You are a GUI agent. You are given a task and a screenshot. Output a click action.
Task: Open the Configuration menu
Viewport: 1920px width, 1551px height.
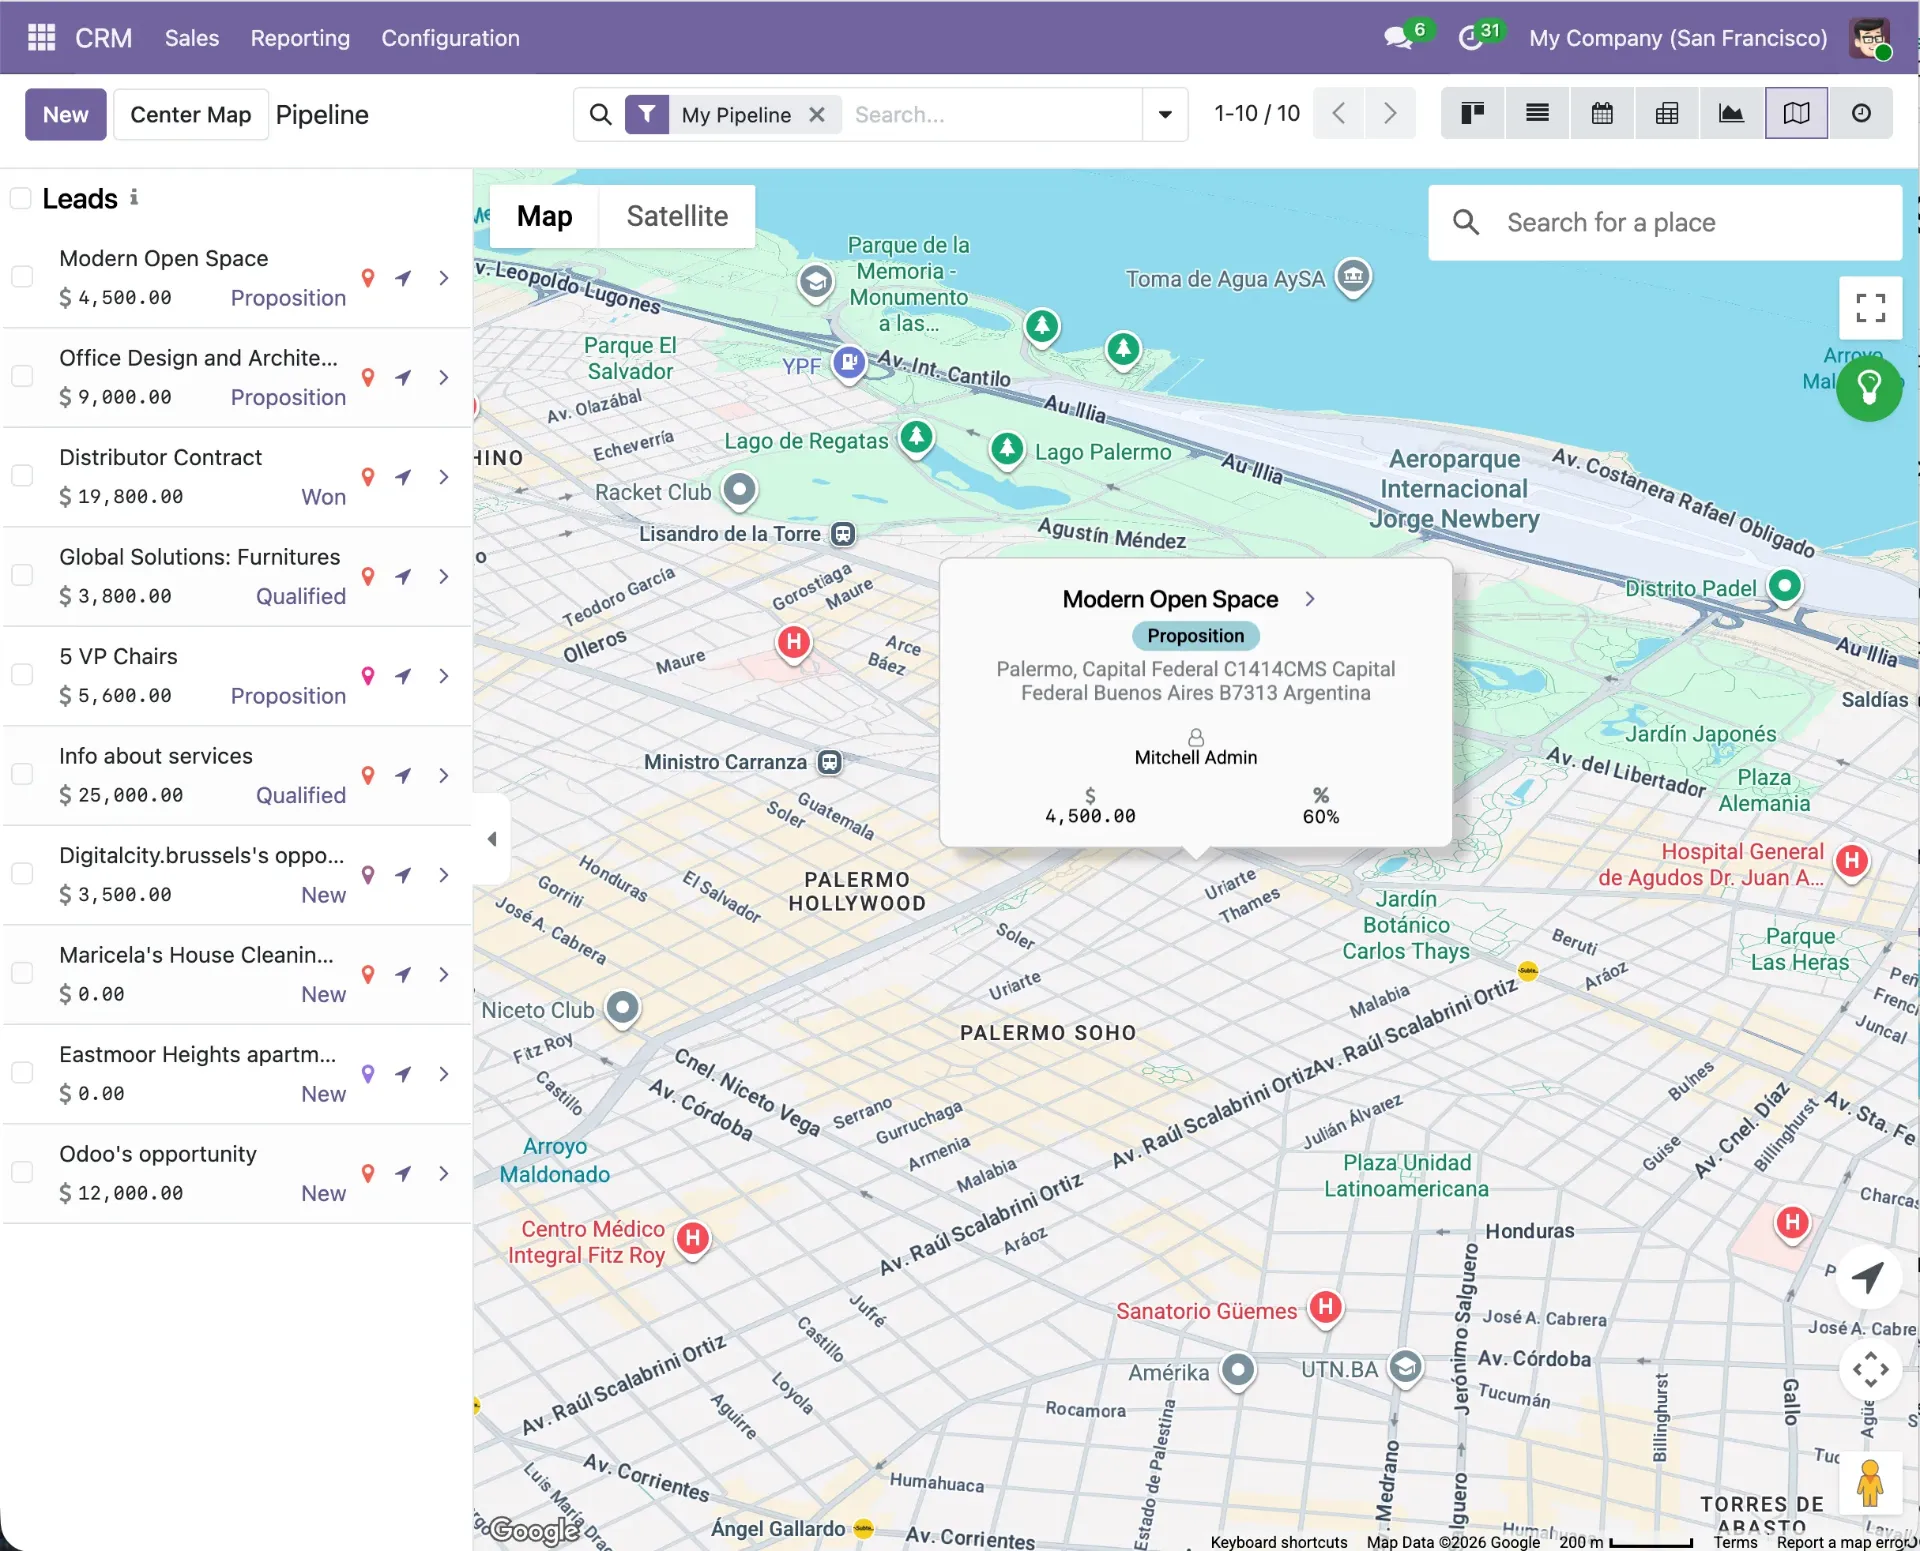click(x=450, y=38)
